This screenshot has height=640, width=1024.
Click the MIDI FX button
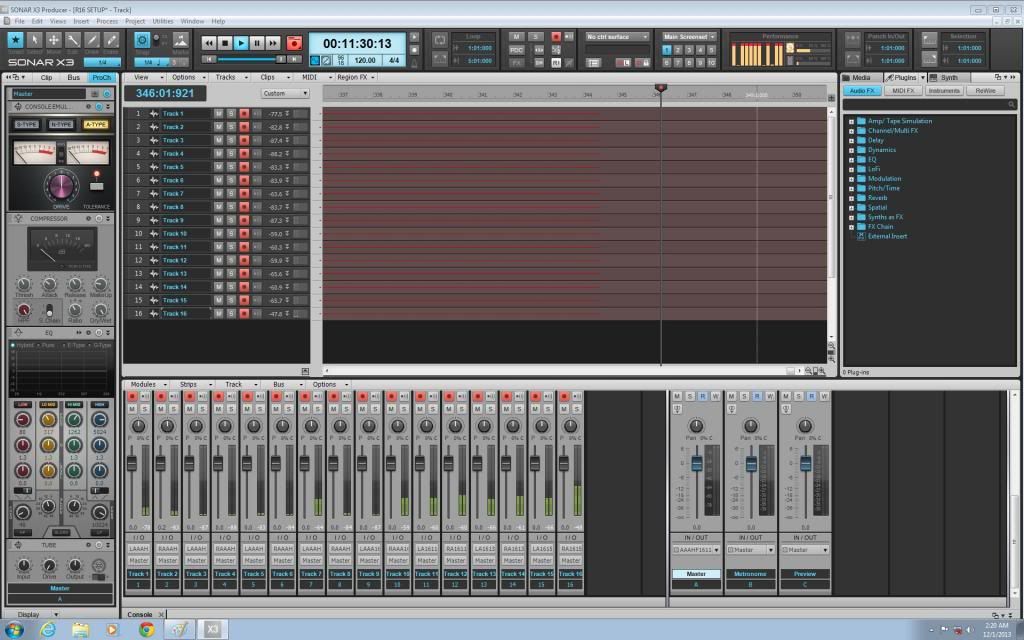pyautogui.click(x=903, y=91)
